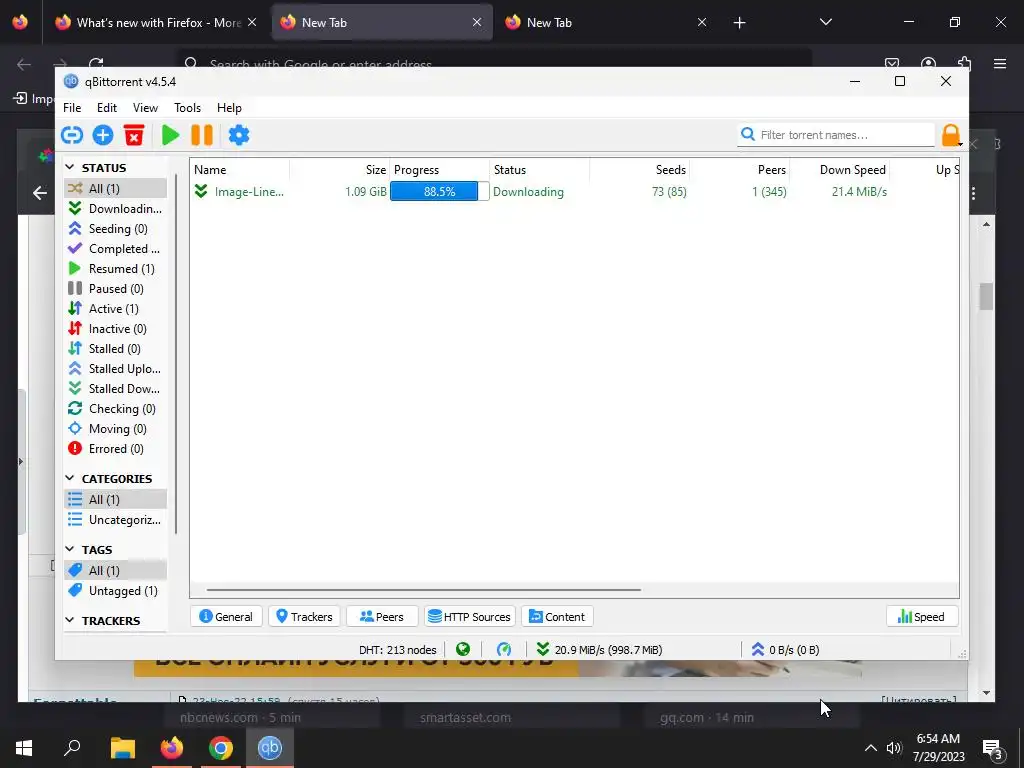
Task: Select Uncategorized category filter
Action: (116, 520)
